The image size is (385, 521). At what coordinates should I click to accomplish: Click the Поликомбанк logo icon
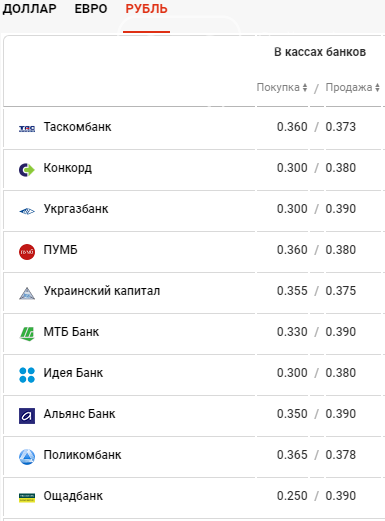point(27,457)
